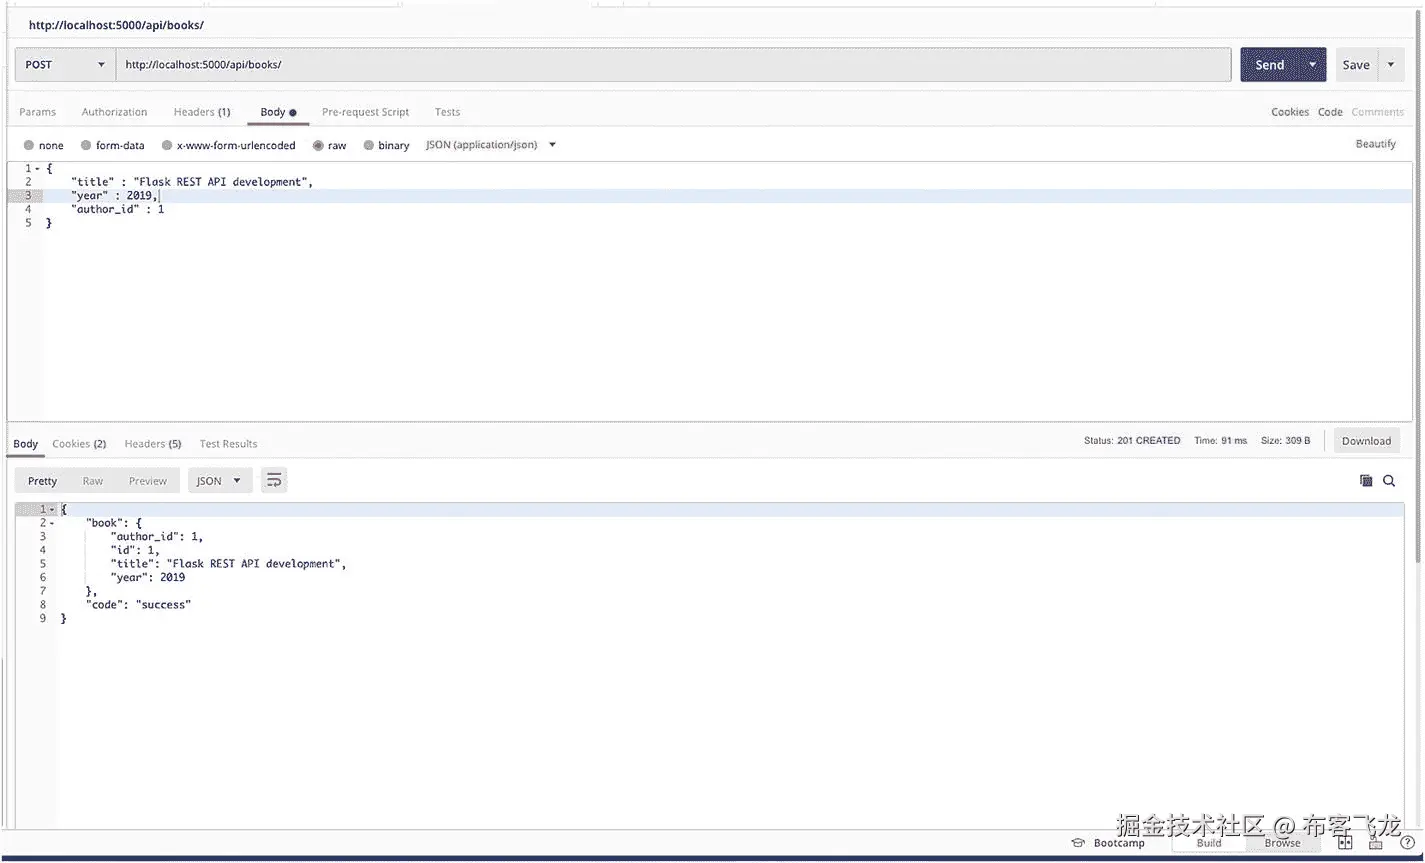Image resolution: width=1425 pixels, height=863 pixels.
Task: Click the help question mark icon
Action: point(1407,843)
